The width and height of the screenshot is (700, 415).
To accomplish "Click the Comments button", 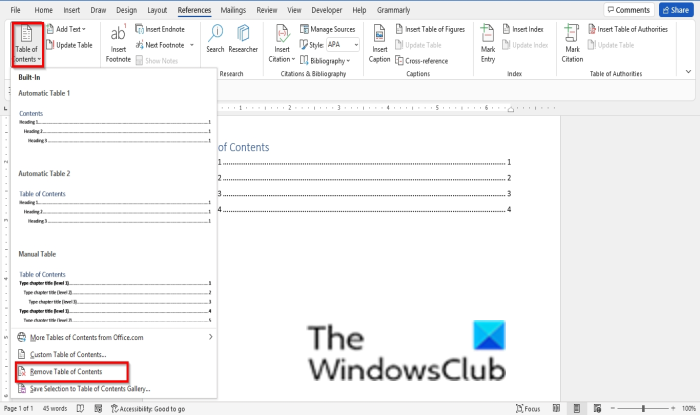I will pos(629,10).
